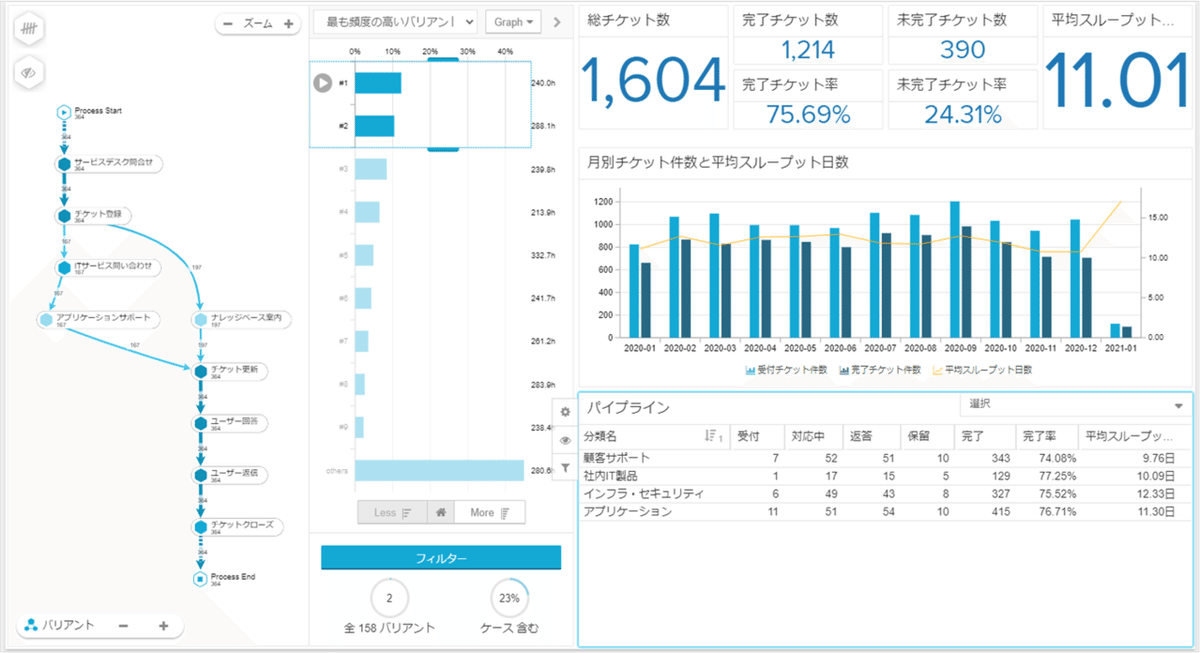Toggle the 完了チケット件数 legend item
Viewport: 1200px width, 653px height.
[880, 369]
